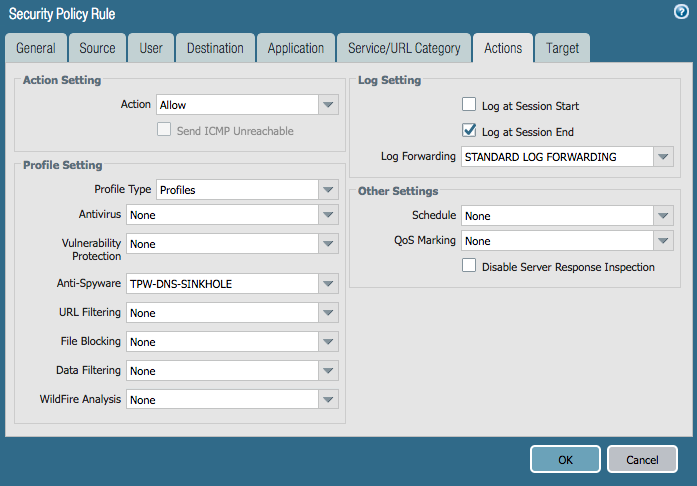
Task: Expand the Schedule dropdown arrow
Action: pos(663,215)
